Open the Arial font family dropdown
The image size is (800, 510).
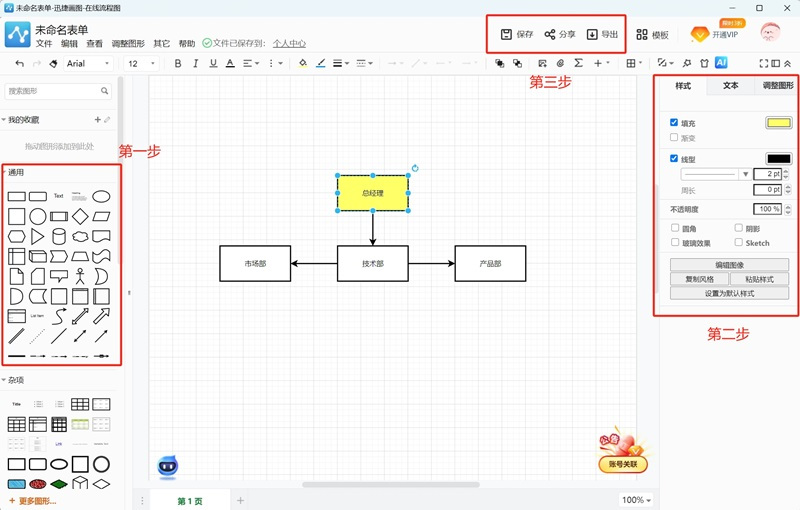[x=88, y=63]
